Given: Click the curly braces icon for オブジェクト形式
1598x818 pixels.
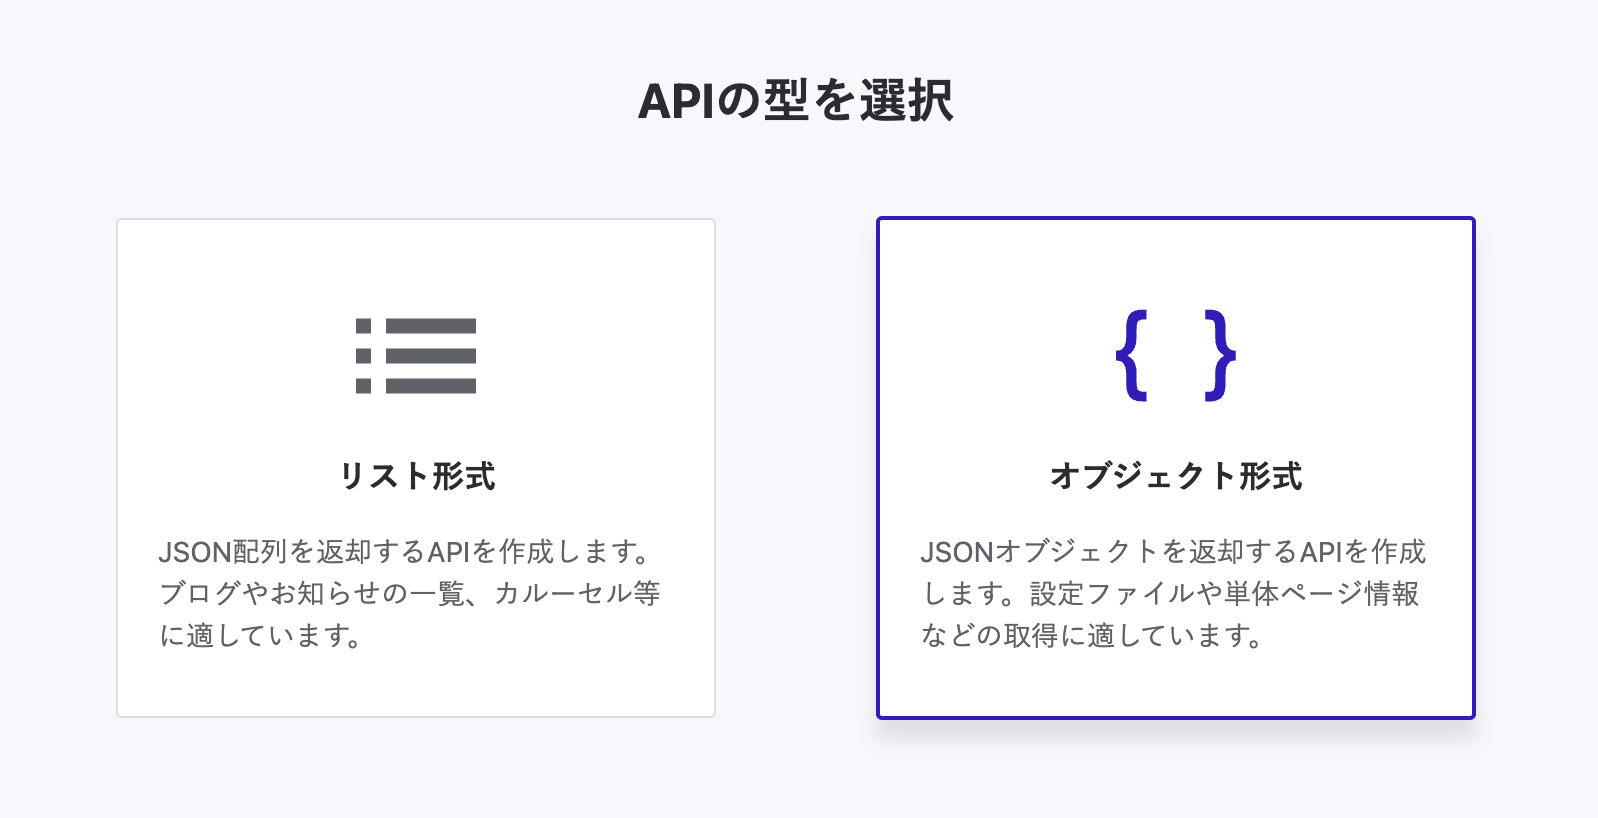Looking at the screenshot, I should 1176,356.
